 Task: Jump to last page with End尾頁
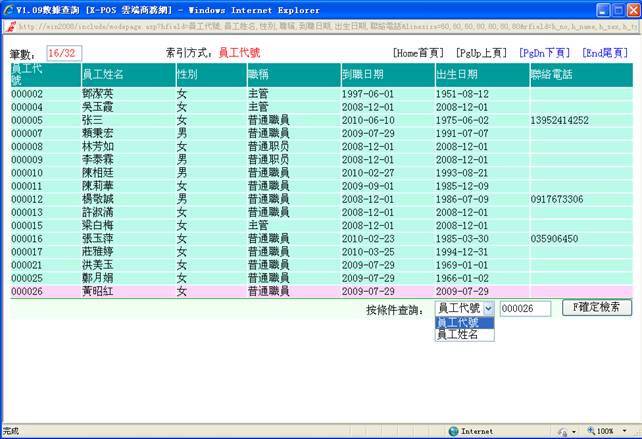[x=607, y=51]
